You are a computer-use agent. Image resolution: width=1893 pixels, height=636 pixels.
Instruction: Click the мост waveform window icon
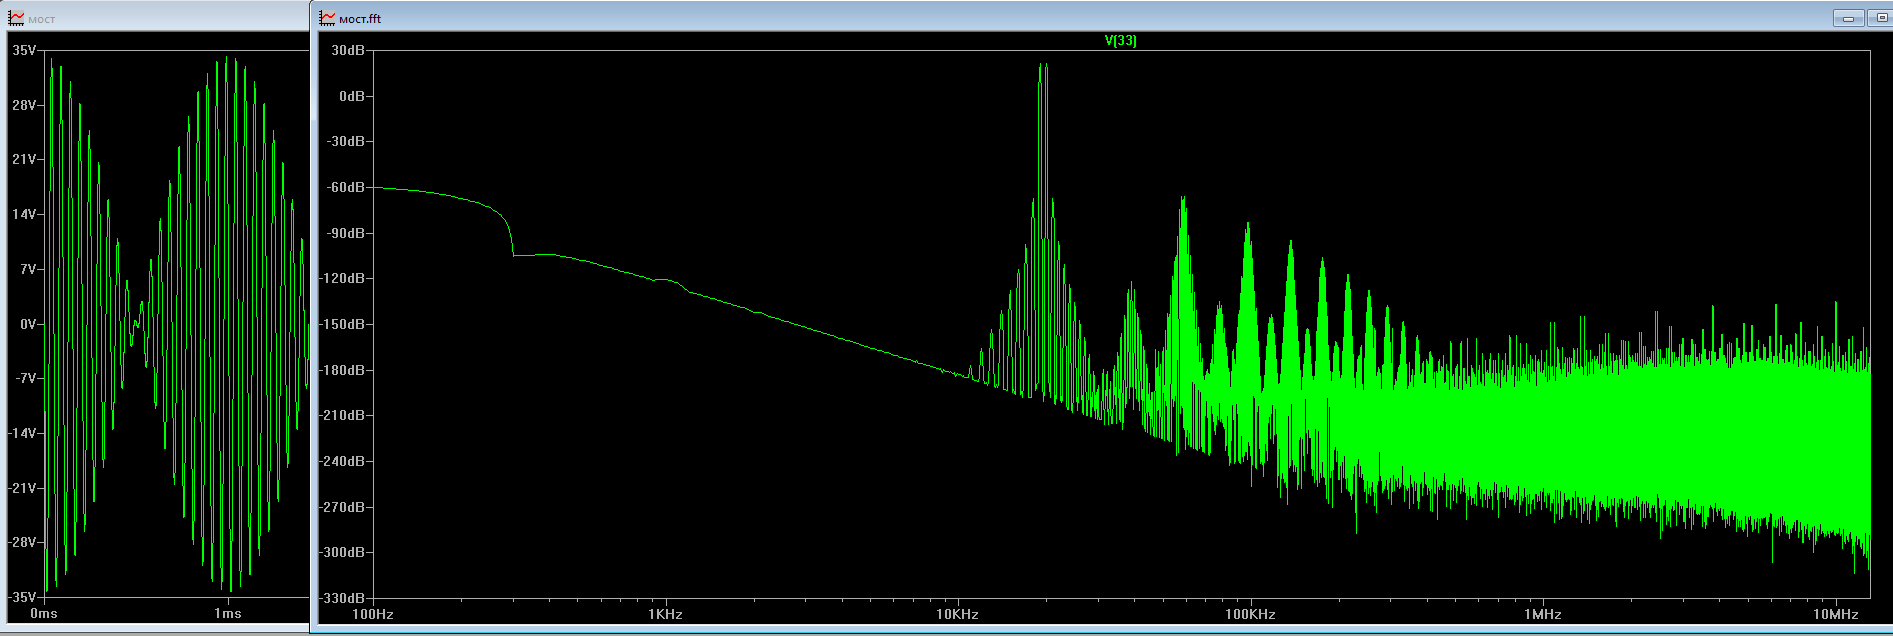click(17, 18)
